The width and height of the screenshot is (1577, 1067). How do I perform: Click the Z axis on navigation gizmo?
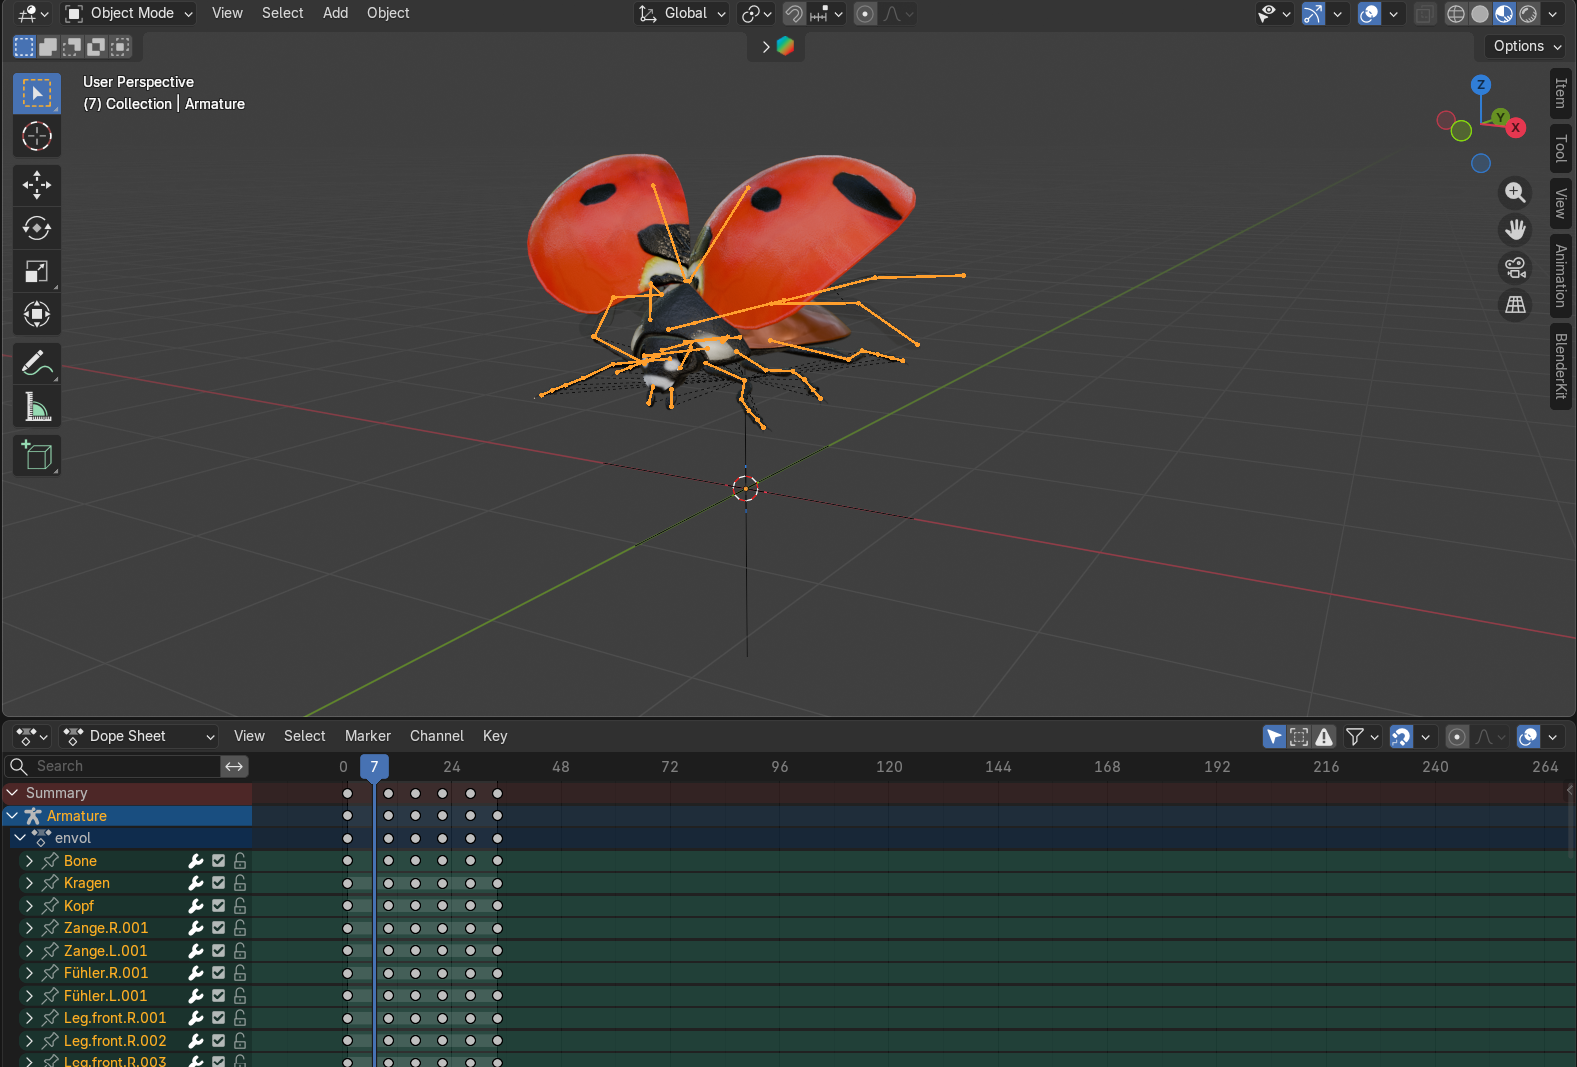[1481, 85]
